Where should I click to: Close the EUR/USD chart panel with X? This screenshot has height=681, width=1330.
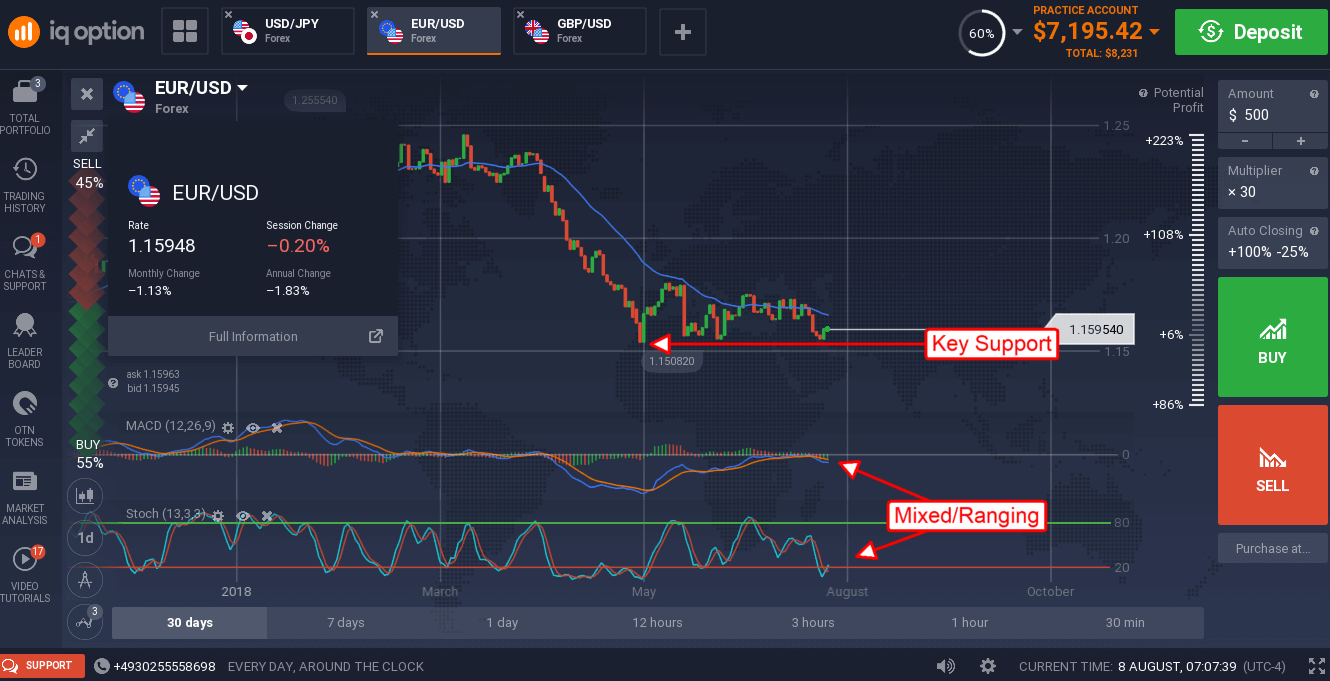[x=87, y=94]
